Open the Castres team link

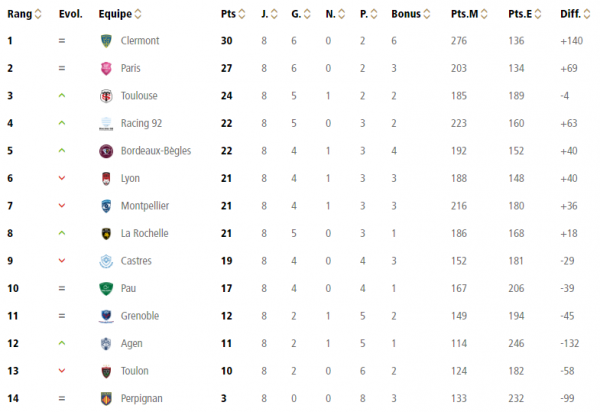(138, 261)
